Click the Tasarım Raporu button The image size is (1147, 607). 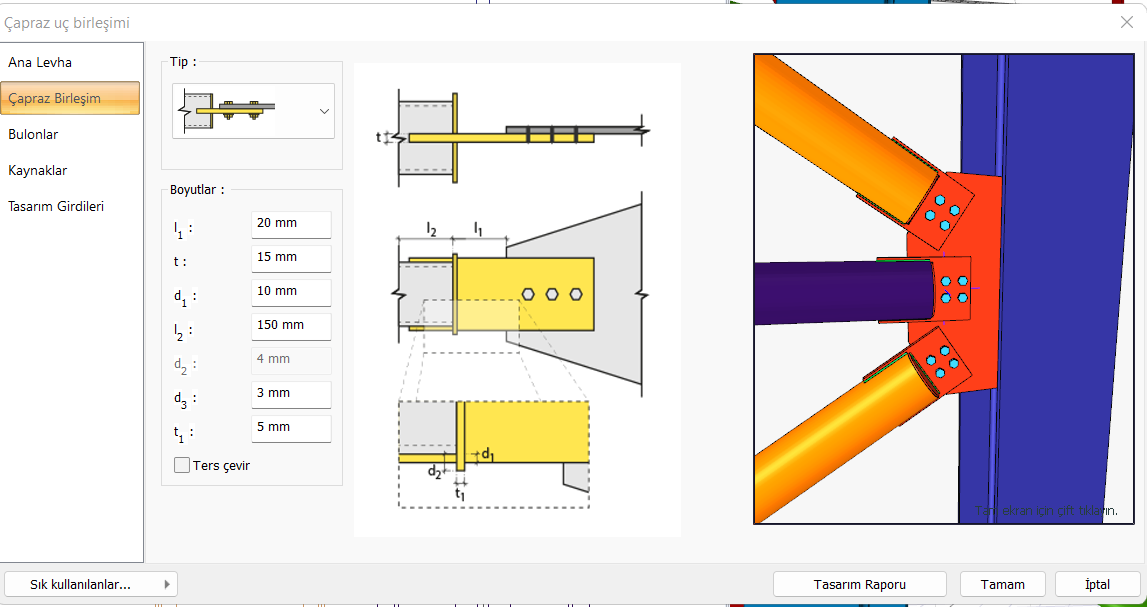click(x=859, y=584)
